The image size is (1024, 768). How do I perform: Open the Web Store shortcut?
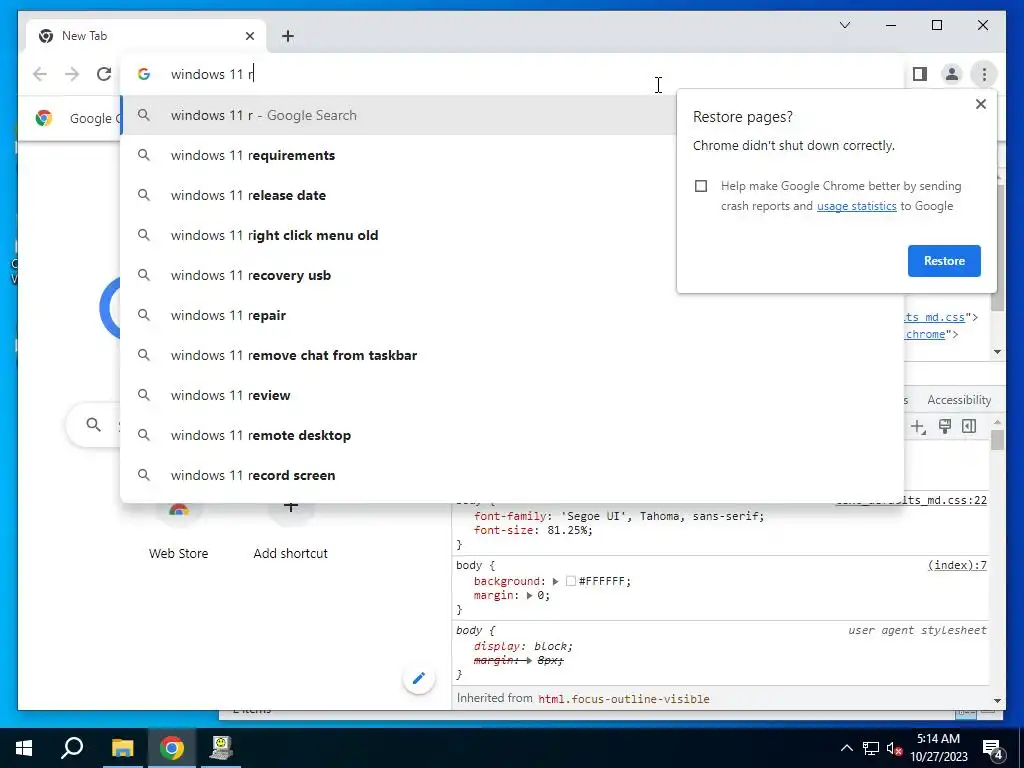178,530
